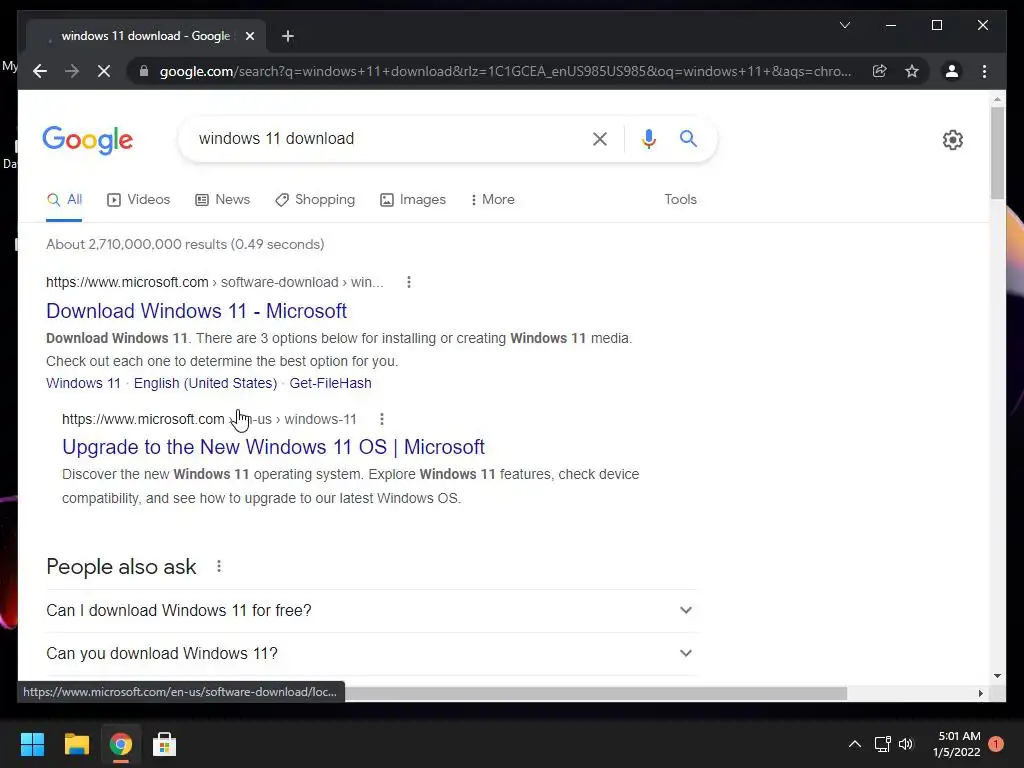Click the horizontal scrollbar thumb
Image resolution: width=1024 pixels, height=768 pixels.
[596, 693]
